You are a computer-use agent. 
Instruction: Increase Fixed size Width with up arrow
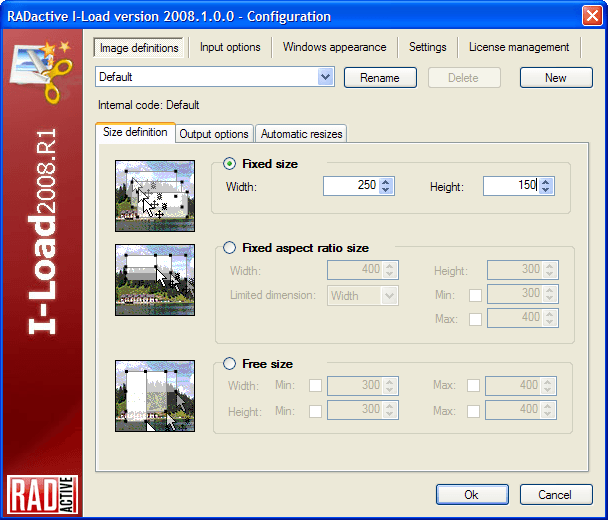point(385,182)
